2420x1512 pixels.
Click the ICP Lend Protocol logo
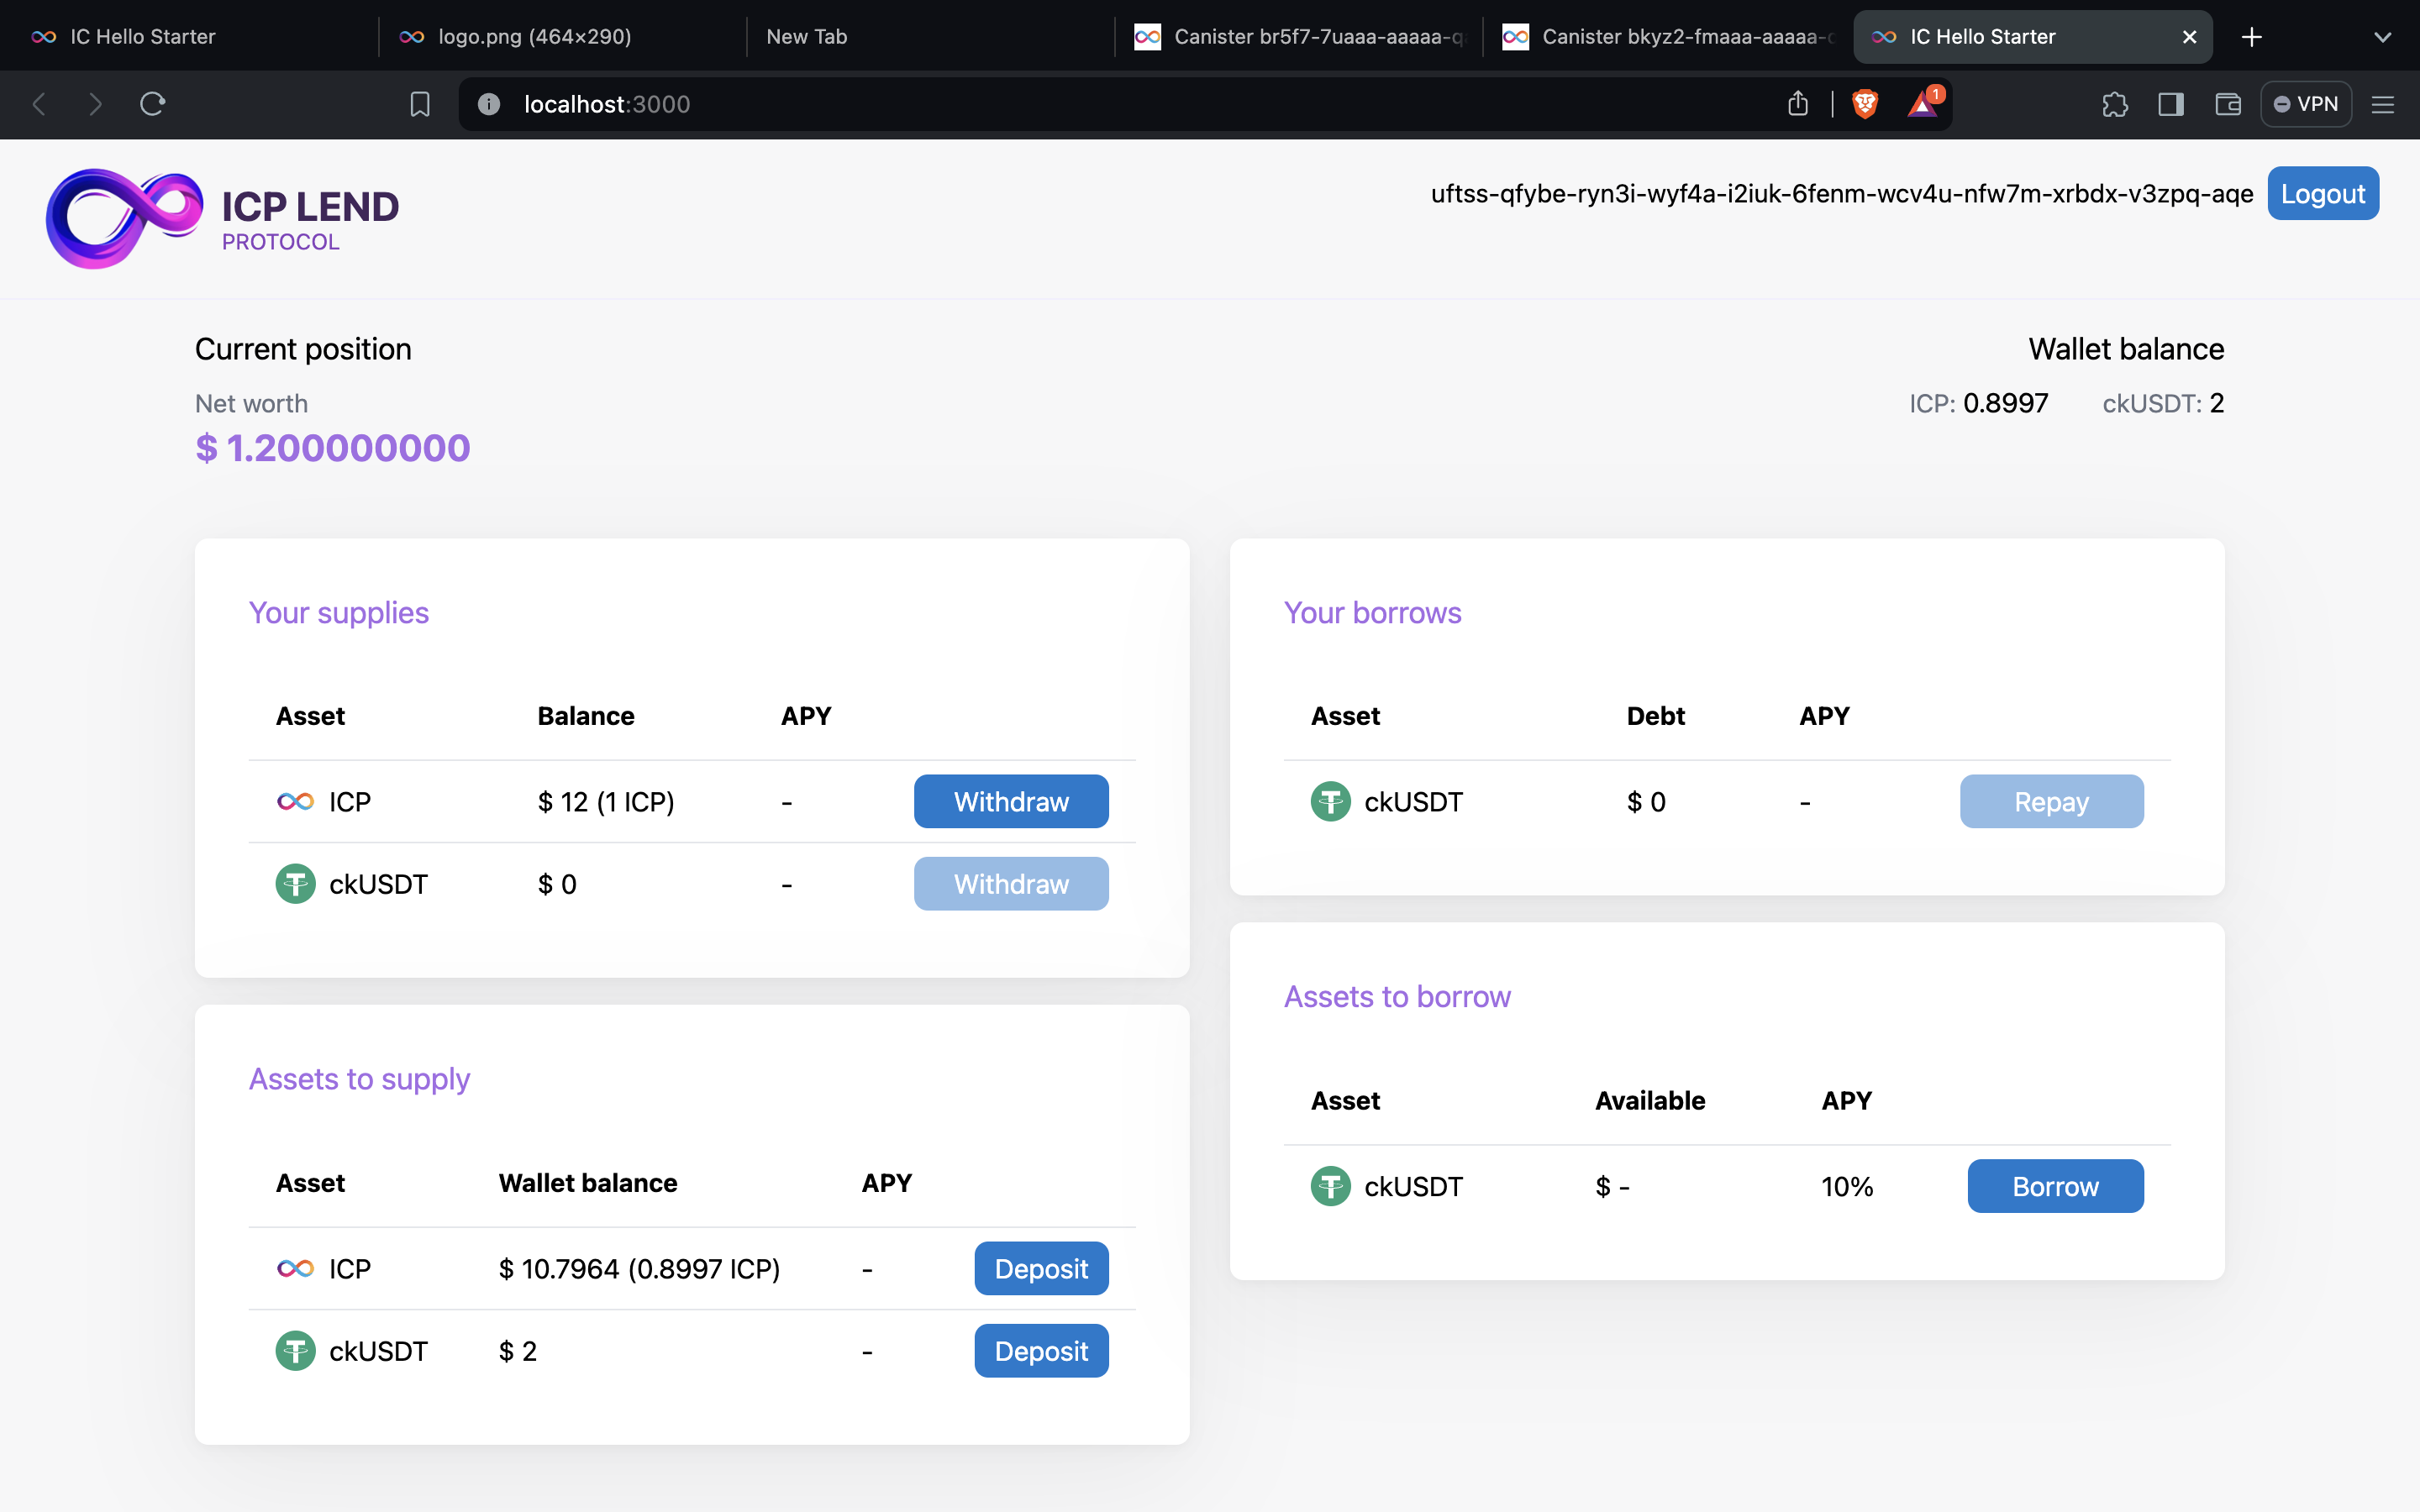coord(222,218)
